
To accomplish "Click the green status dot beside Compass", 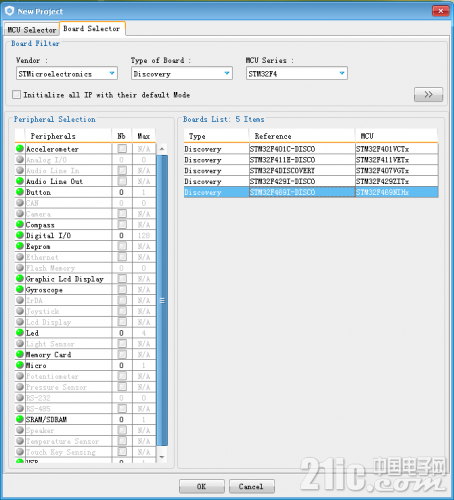I will pyautogui.click(x=20, y=224).
